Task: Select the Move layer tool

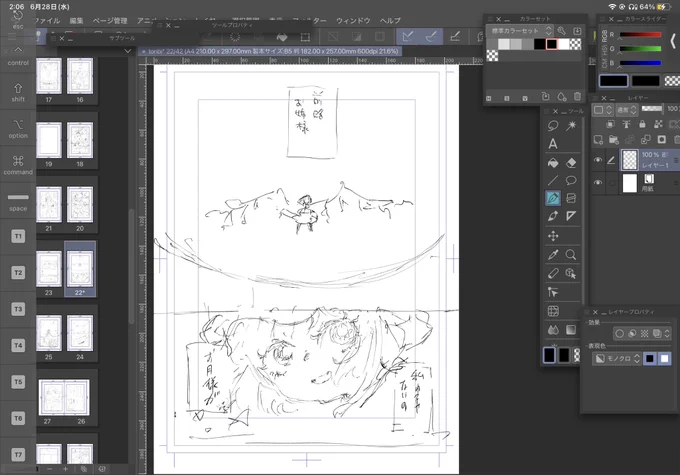Action: (553, 236)
